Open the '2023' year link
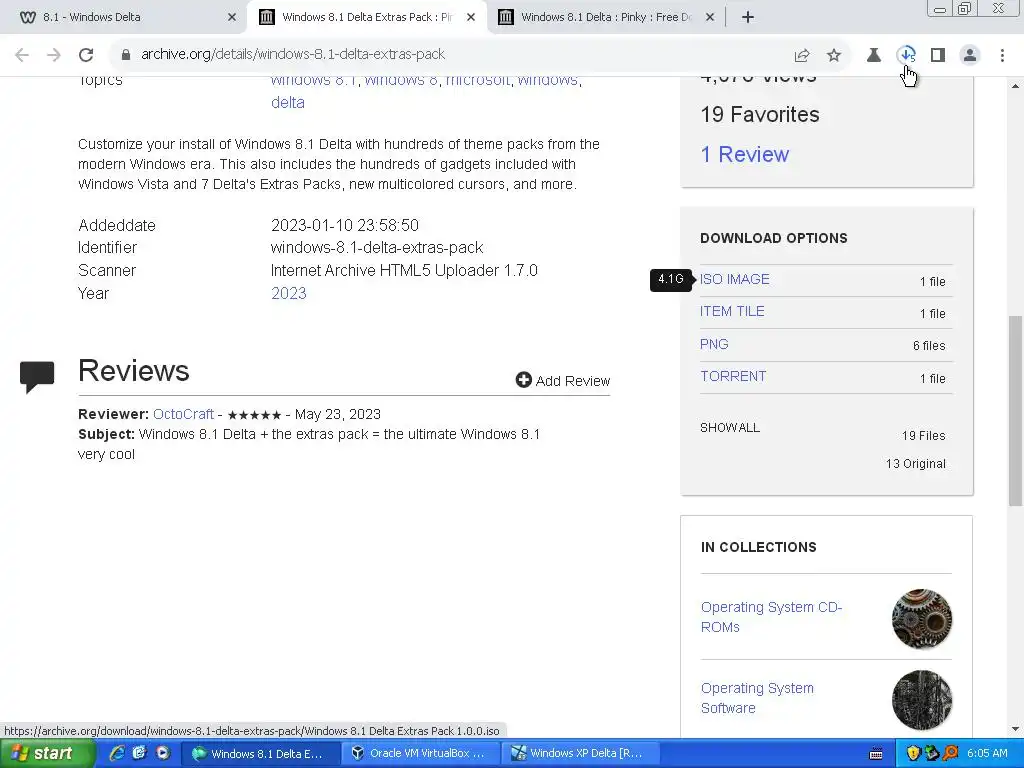The image size is (1024, 768). tap(289, 293)
